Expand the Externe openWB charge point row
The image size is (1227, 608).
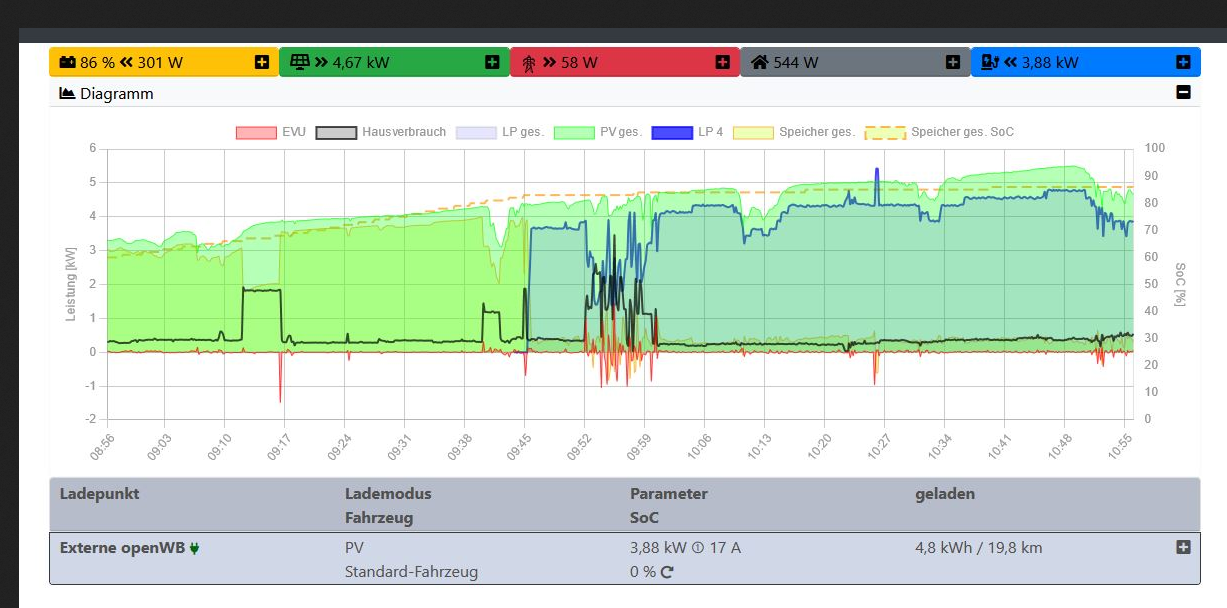coord(1183,547)
